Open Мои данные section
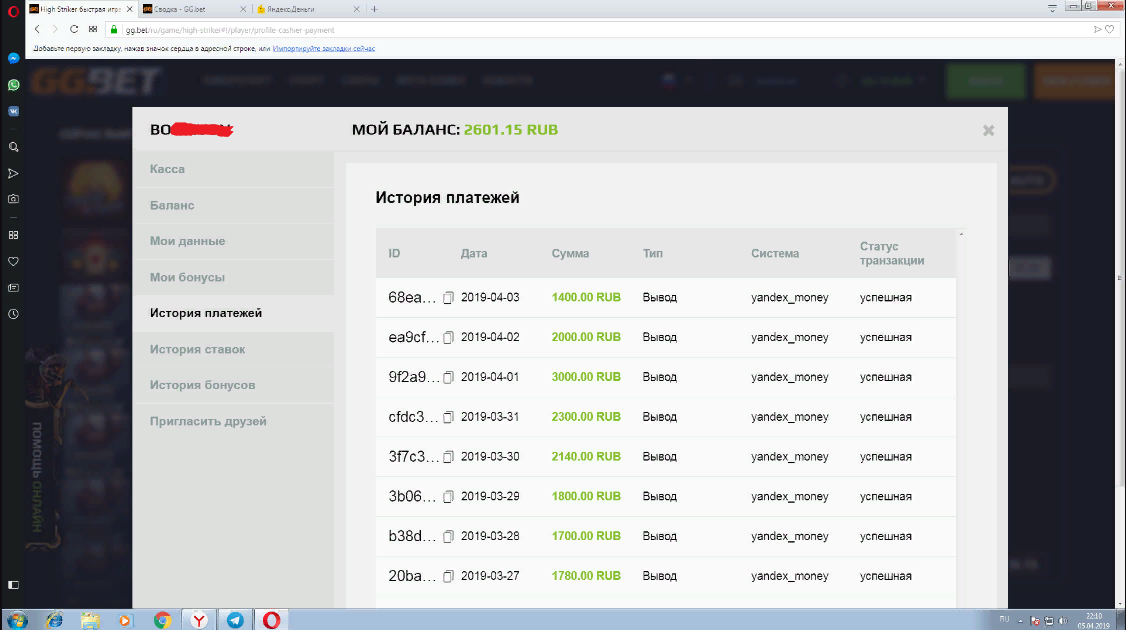Image resolution: width=1126 pixels, height=630 pixels. pos(233,241)
